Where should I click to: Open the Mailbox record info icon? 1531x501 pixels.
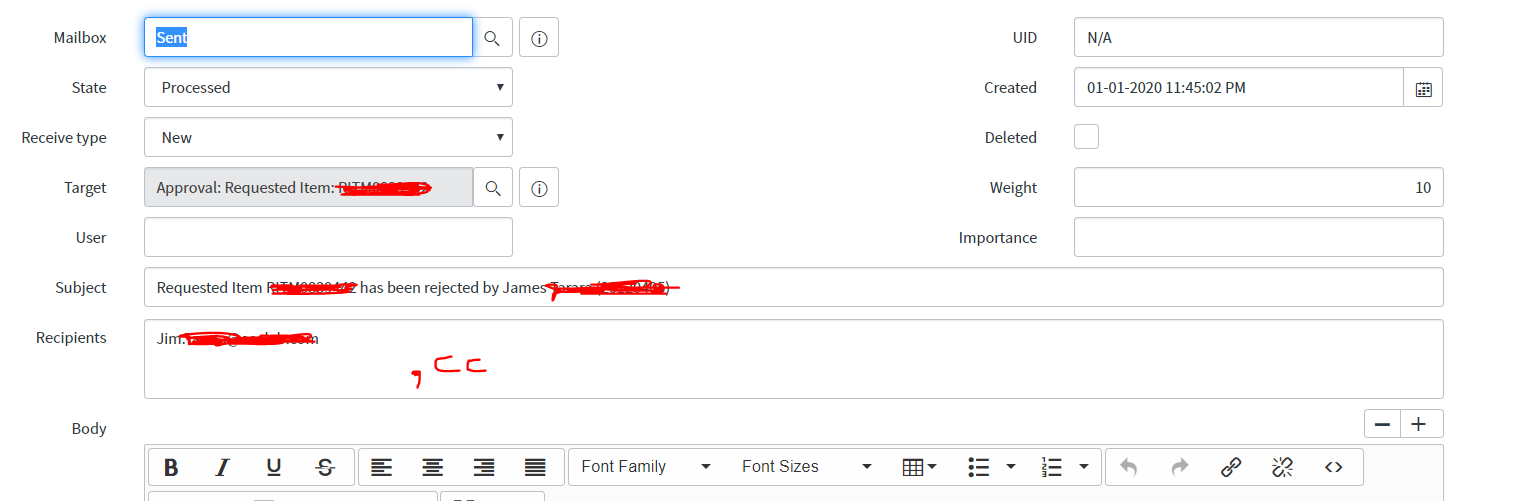pos(539,38)
